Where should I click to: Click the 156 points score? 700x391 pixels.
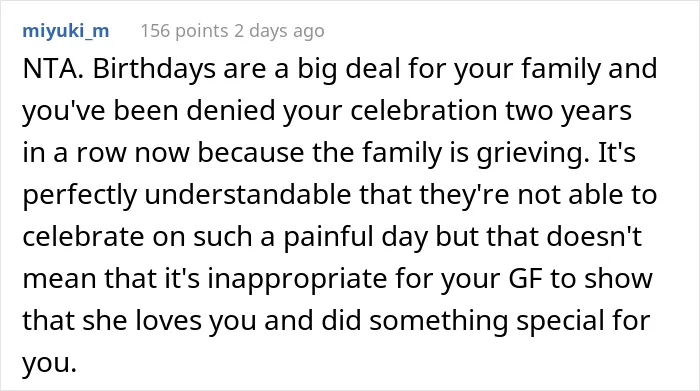[184, 31]
